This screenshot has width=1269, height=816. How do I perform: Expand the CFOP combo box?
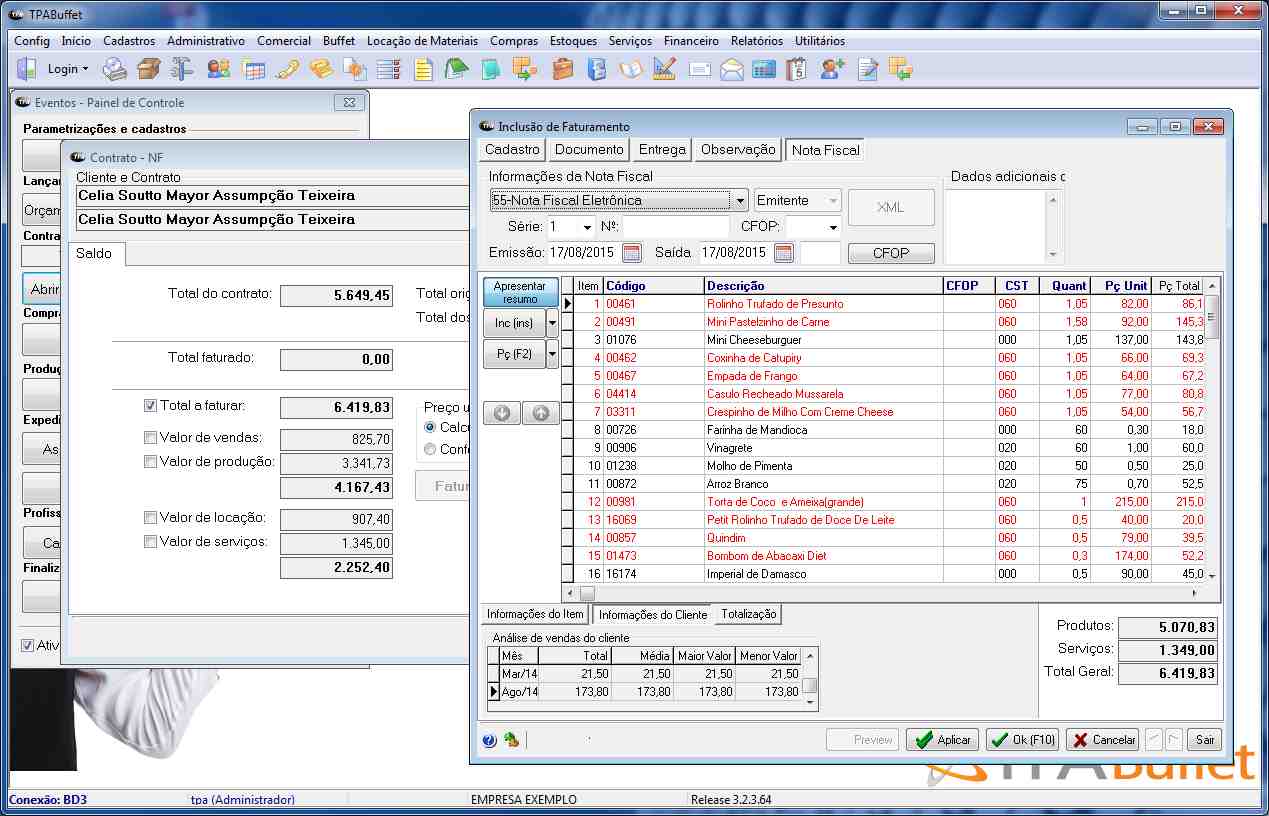(832, 227)
